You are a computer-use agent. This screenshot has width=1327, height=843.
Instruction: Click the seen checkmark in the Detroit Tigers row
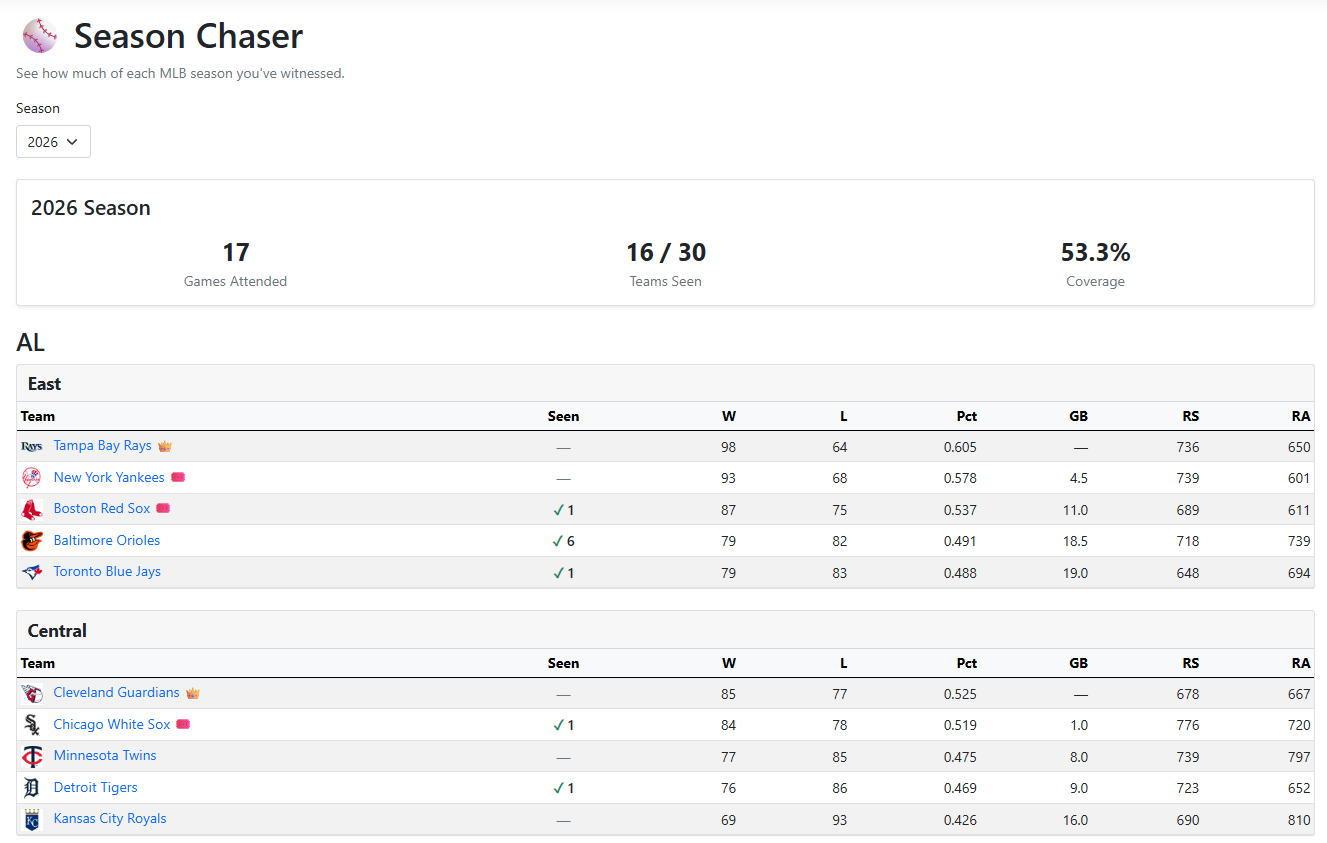coord(558,788)
